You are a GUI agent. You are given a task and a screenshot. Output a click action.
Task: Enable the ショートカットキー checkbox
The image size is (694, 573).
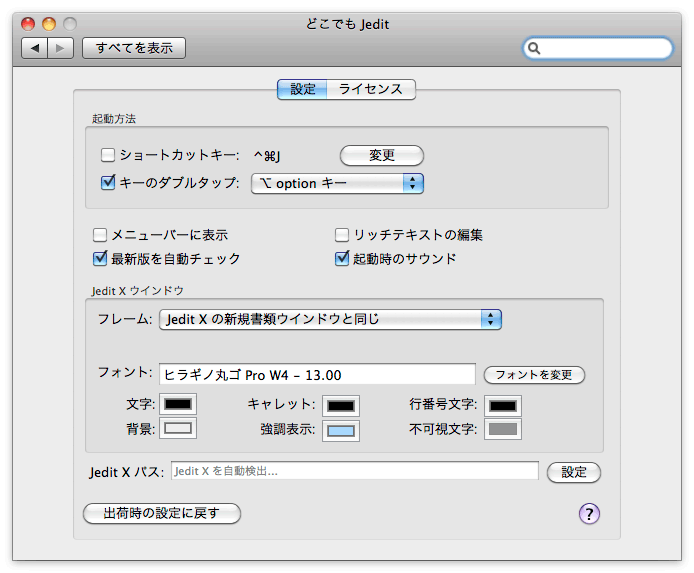pyautogui.click(x=108, y=155)
